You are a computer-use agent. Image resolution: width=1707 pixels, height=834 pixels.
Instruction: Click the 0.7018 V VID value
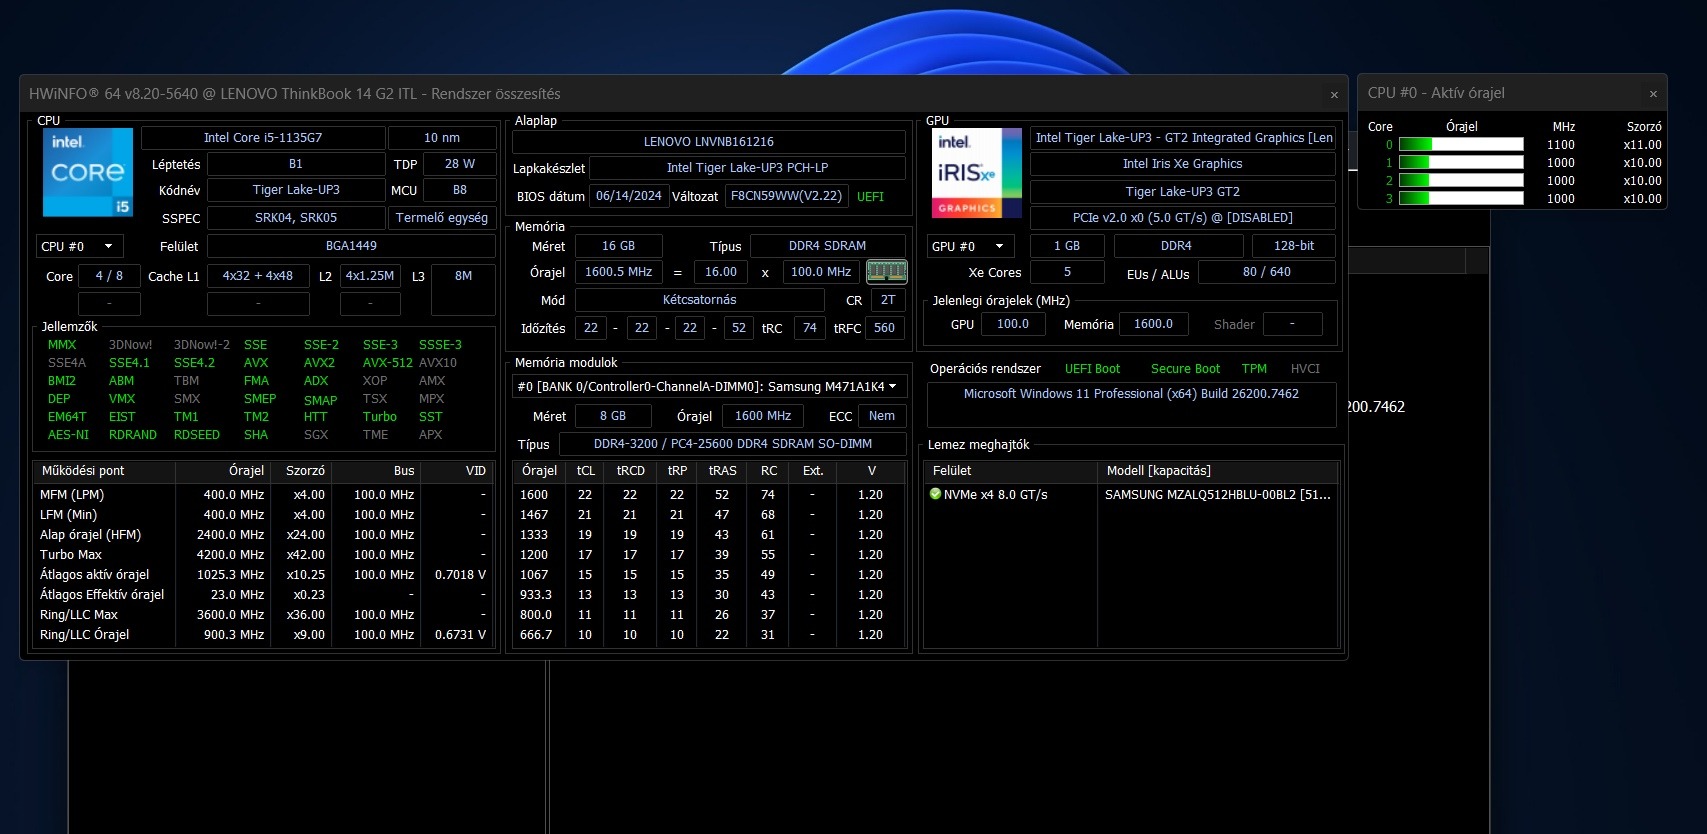tap(460, 575)
